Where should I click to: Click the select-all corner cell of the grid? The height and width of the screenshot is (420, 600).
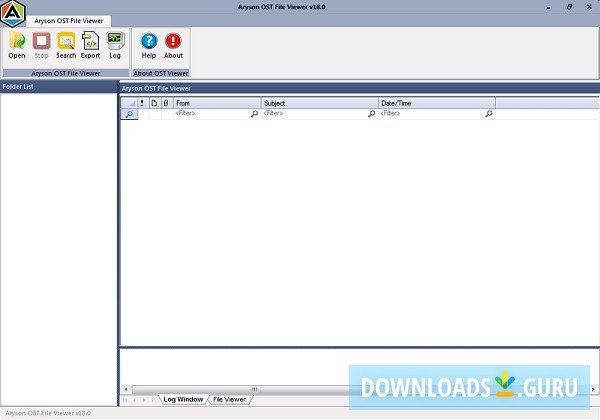coord(129,103)
